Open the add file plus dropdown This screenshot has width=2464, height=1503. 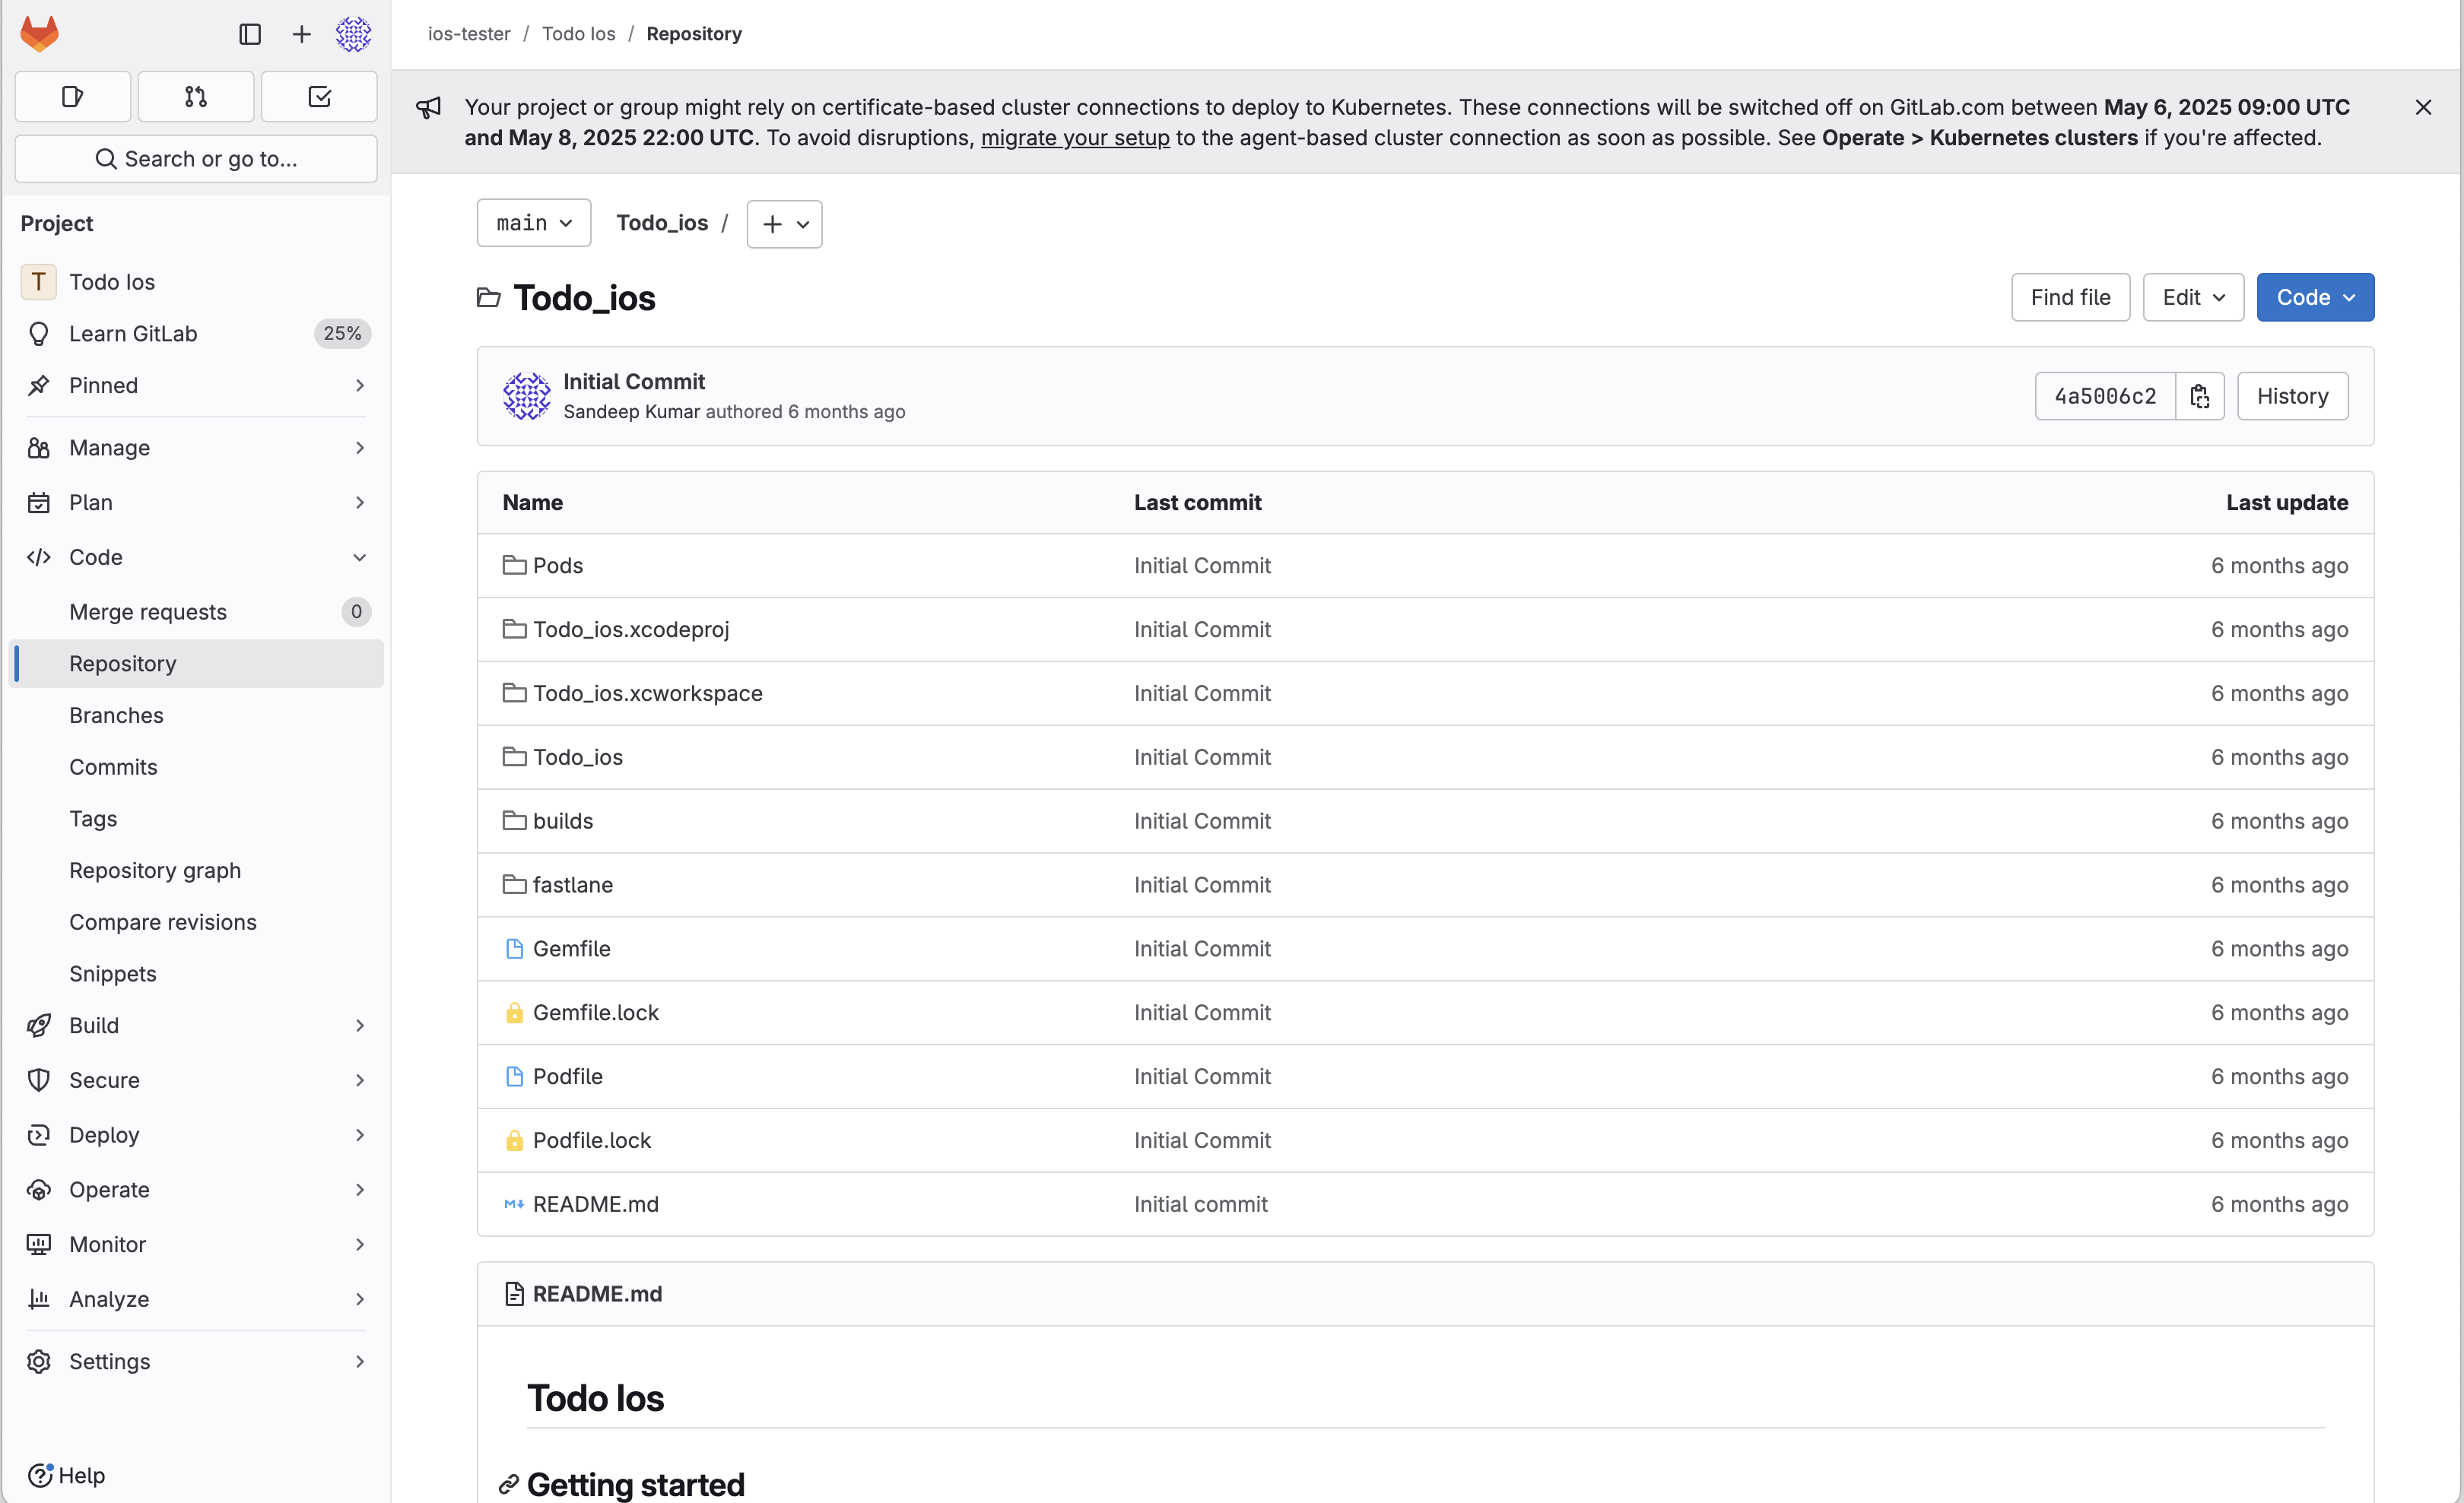coord(785,224)
